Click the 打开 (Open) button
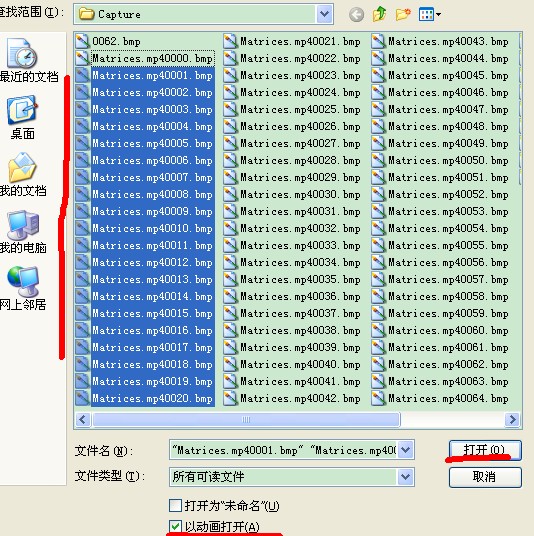This screenshot has height=536, width=534. 485,450
